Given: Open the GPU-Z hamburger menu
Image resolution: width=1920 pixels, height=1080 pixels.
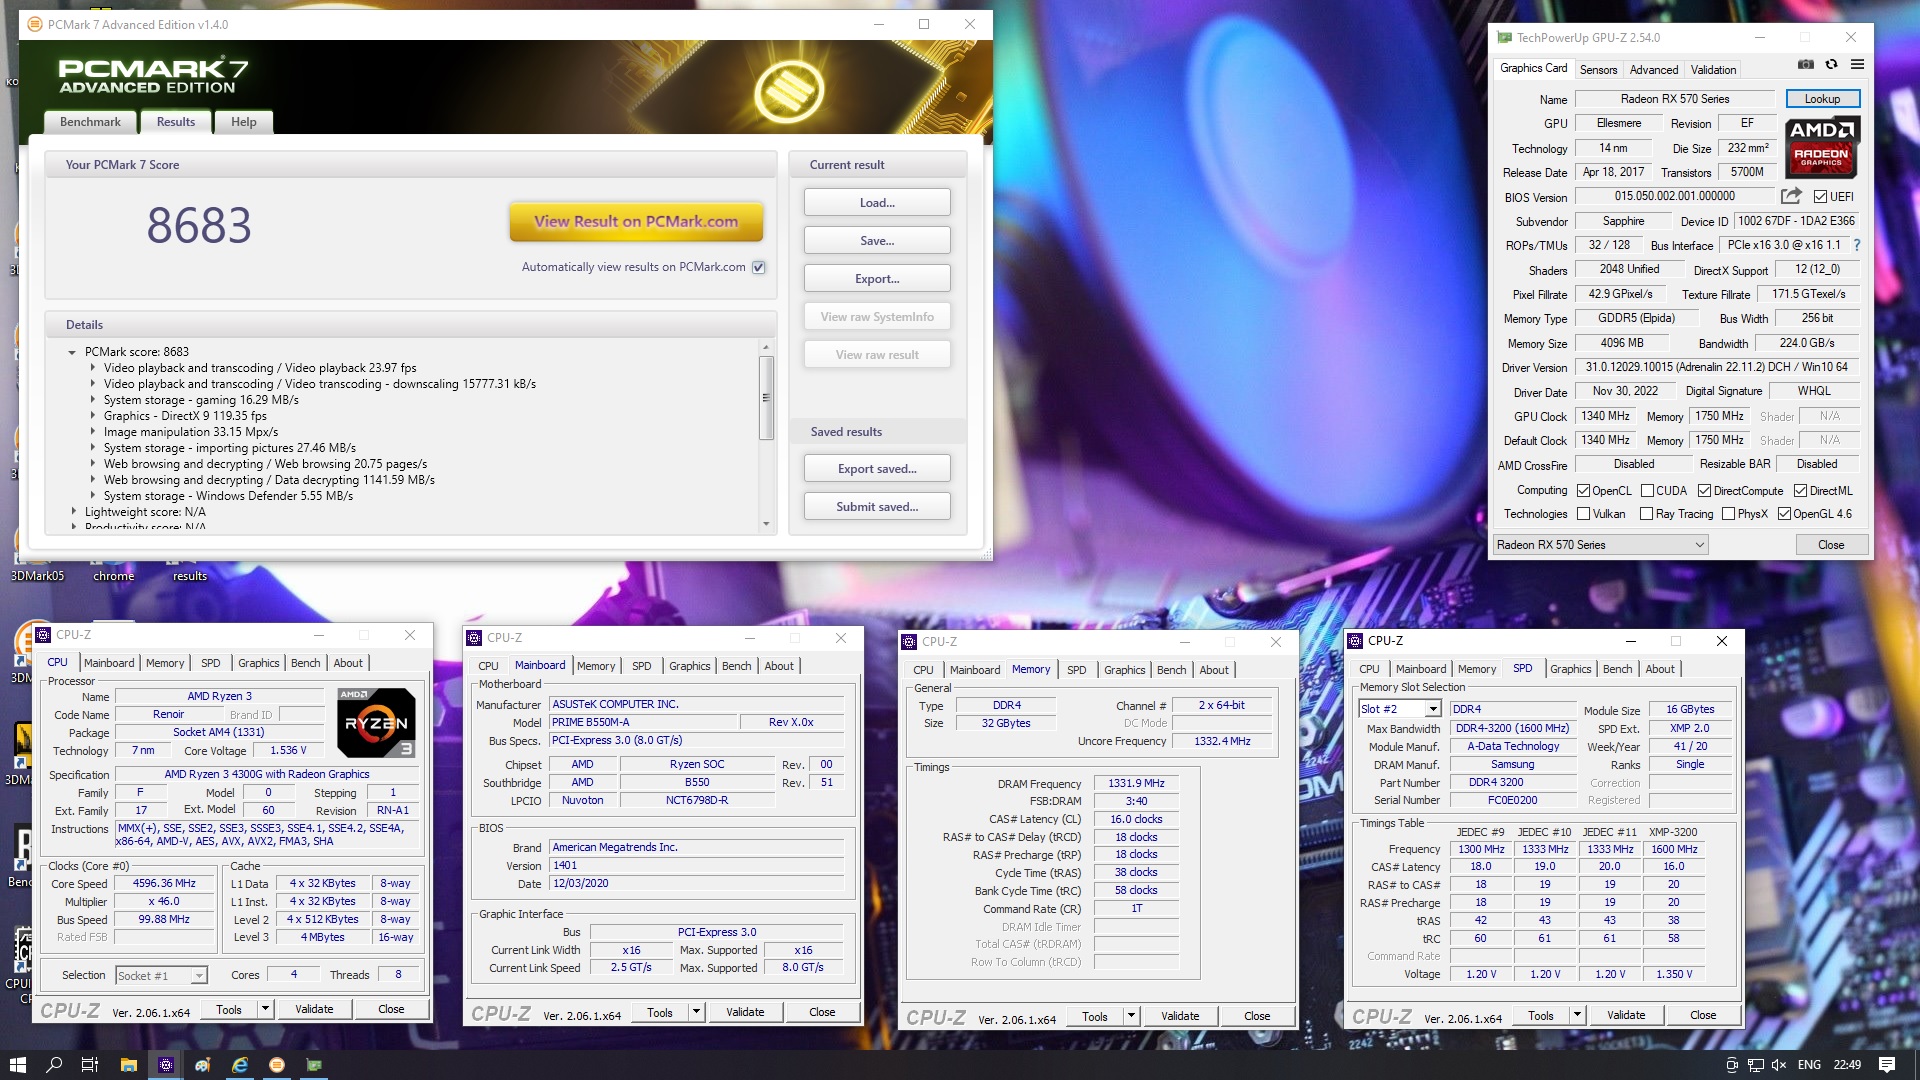Looking at the screenshot, I should click(1857, 65).
